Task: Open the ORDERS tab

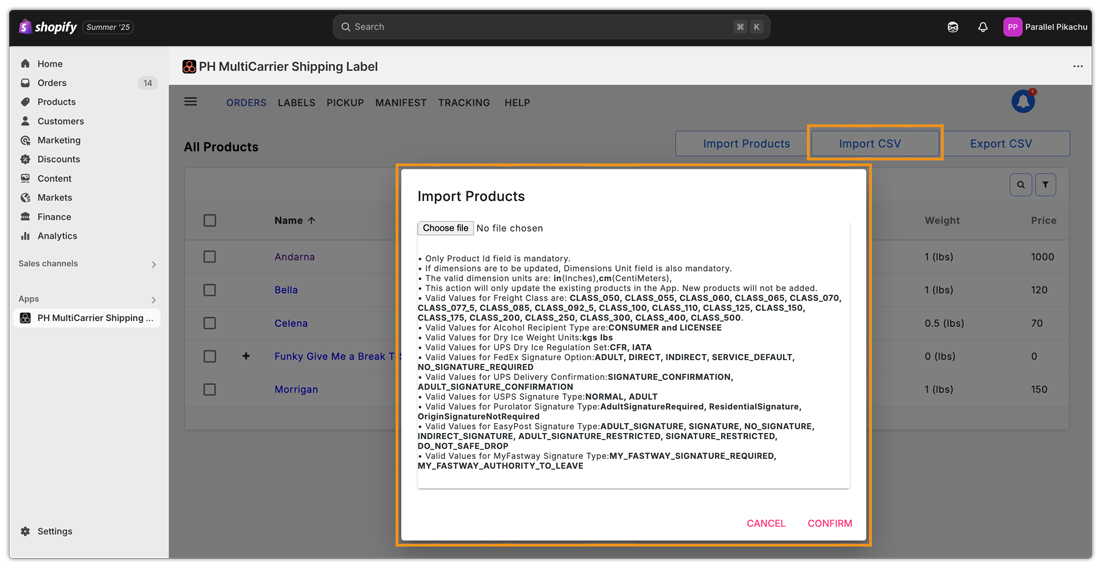Action: [246, 102]
